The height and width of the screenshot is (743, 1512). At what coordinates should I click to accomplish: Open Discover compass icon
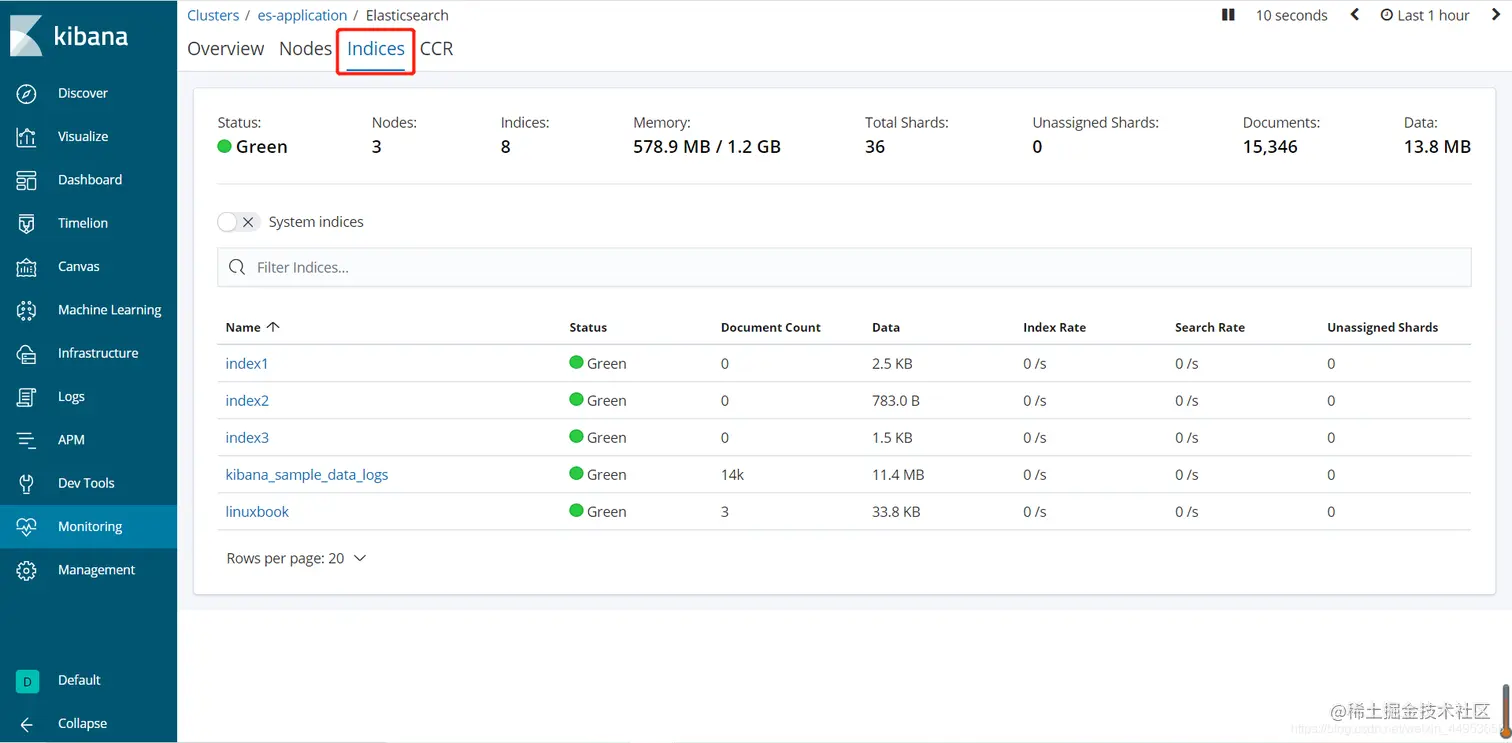pos(27,93)
